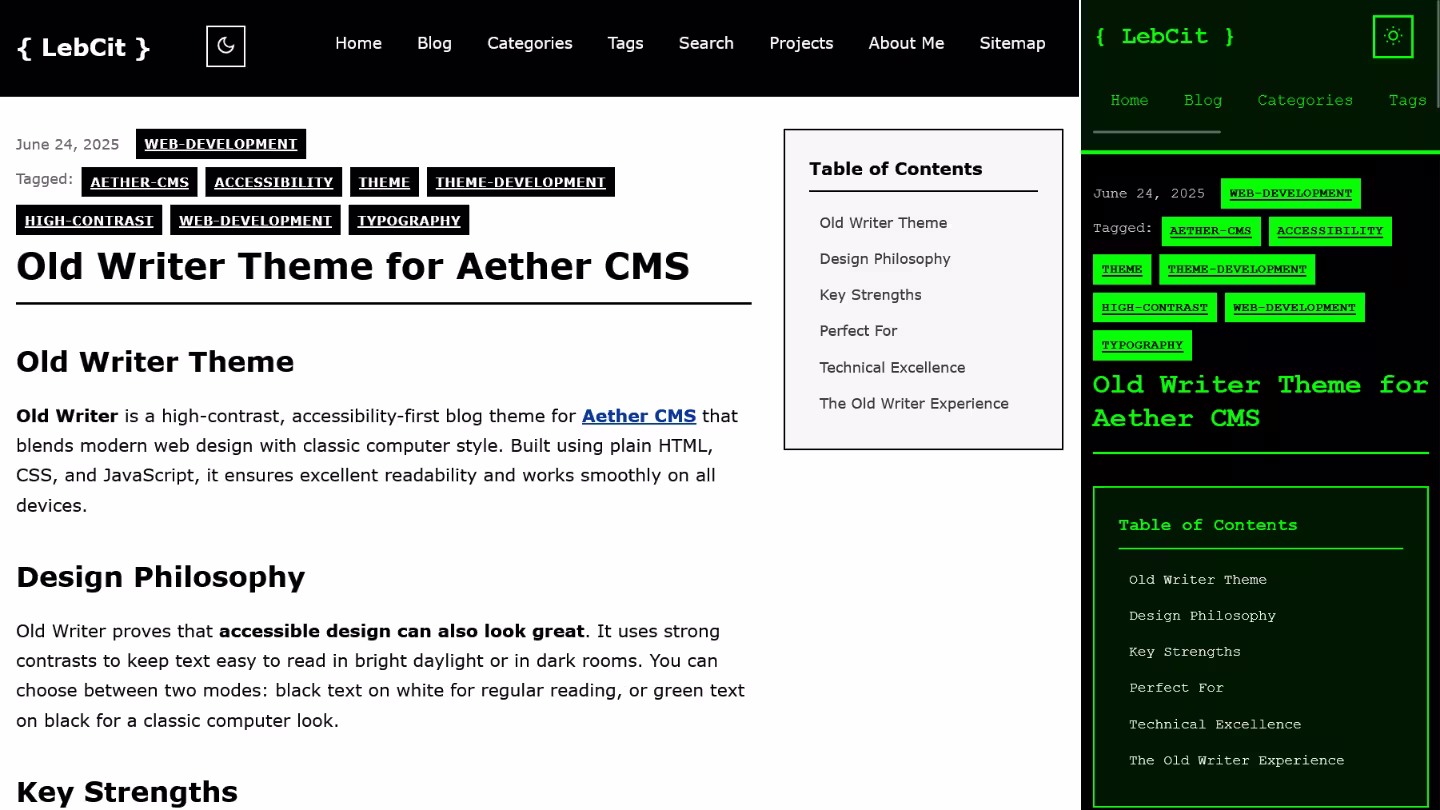
Task: Select the black WEB-DEVELOPMENT tag next to HIGH-CONTRAST
Action: 255,220
